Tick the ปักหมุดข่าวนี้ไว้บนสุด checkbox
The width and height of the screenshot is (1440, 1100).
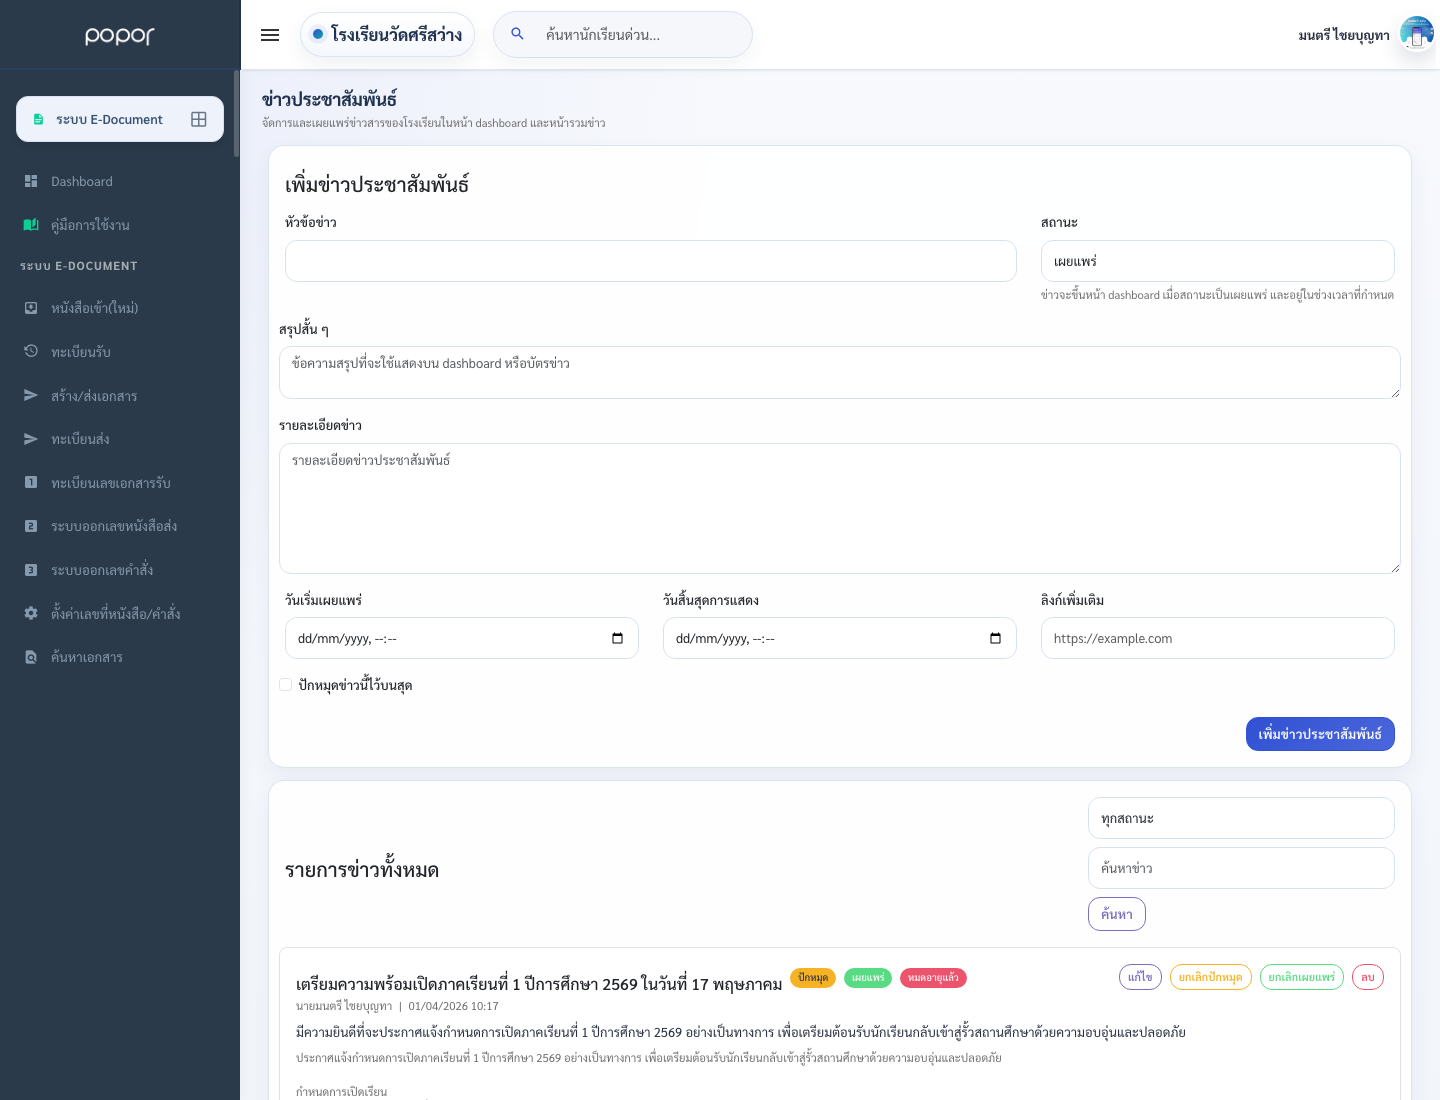(286, 685)
